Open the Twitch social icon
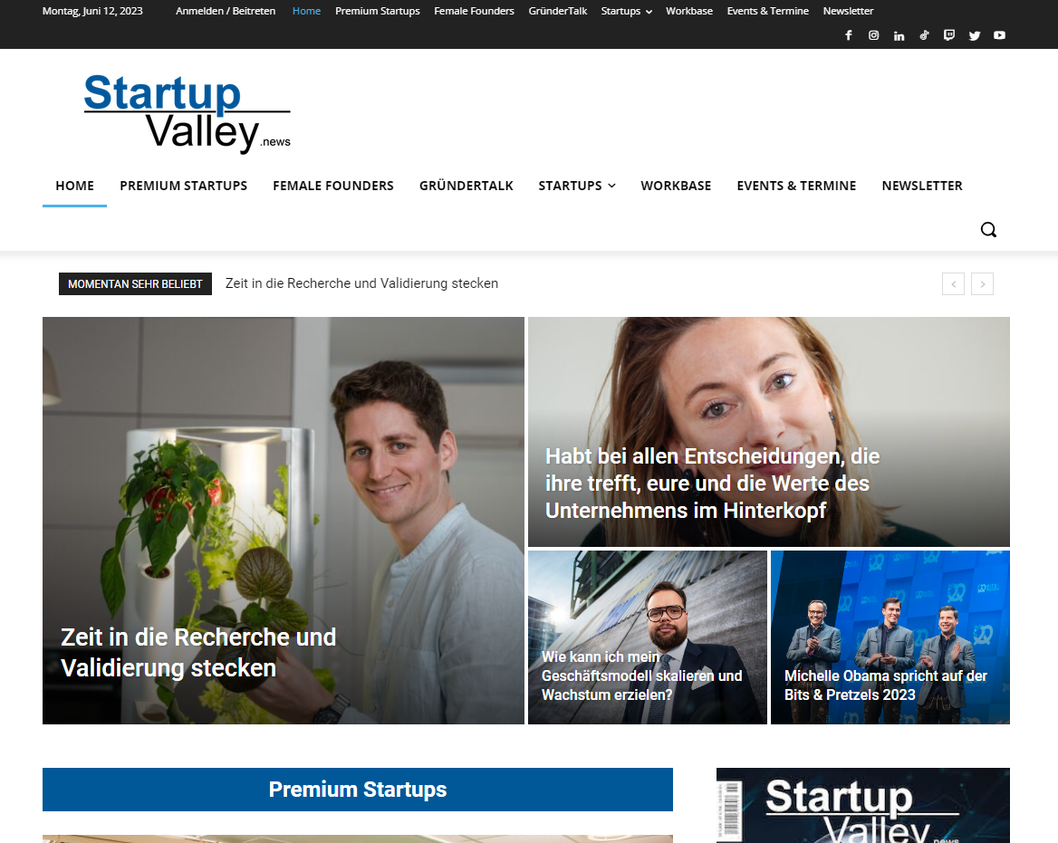This screenshot has width=1058, height=843. coord(949,35)
